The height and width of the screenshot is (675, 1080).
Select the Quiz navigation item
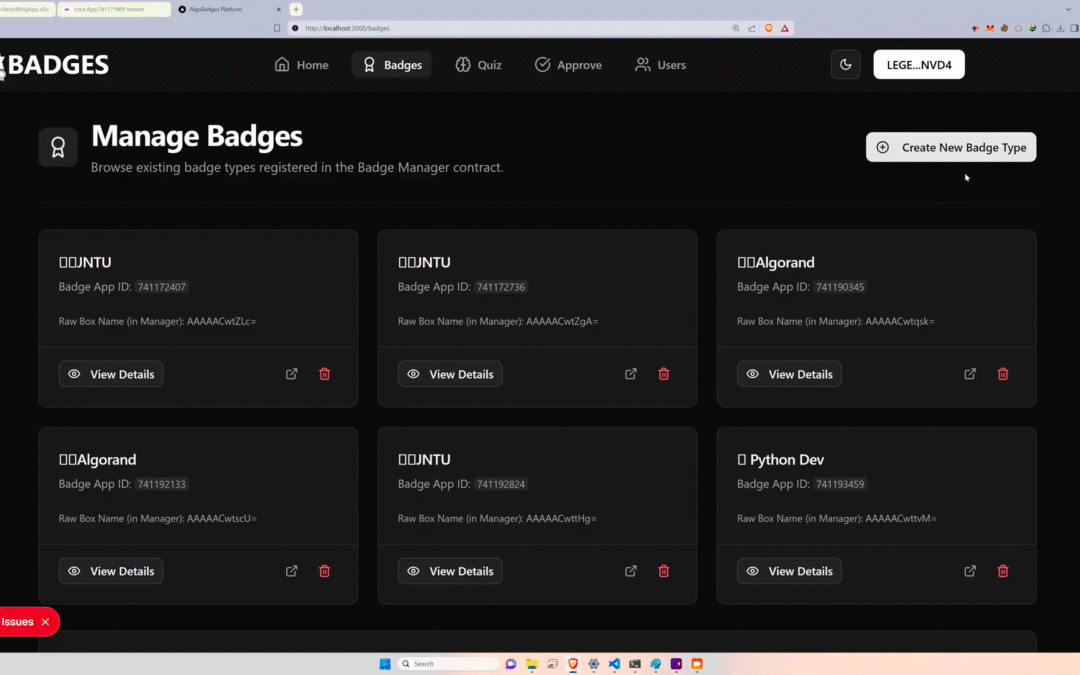tap(478, 64)
